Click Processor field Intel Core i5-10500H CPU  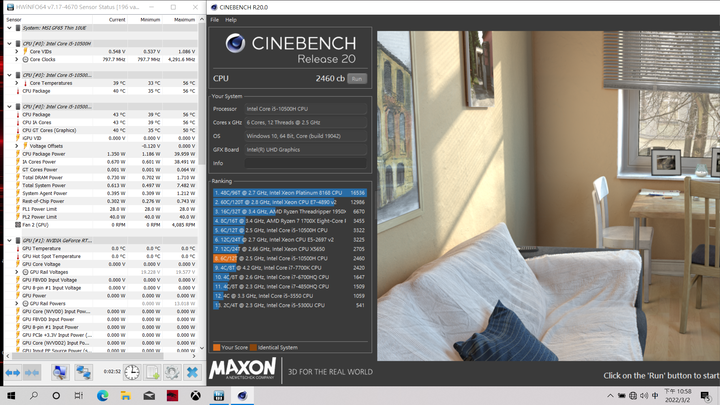[x=305, y=109]
